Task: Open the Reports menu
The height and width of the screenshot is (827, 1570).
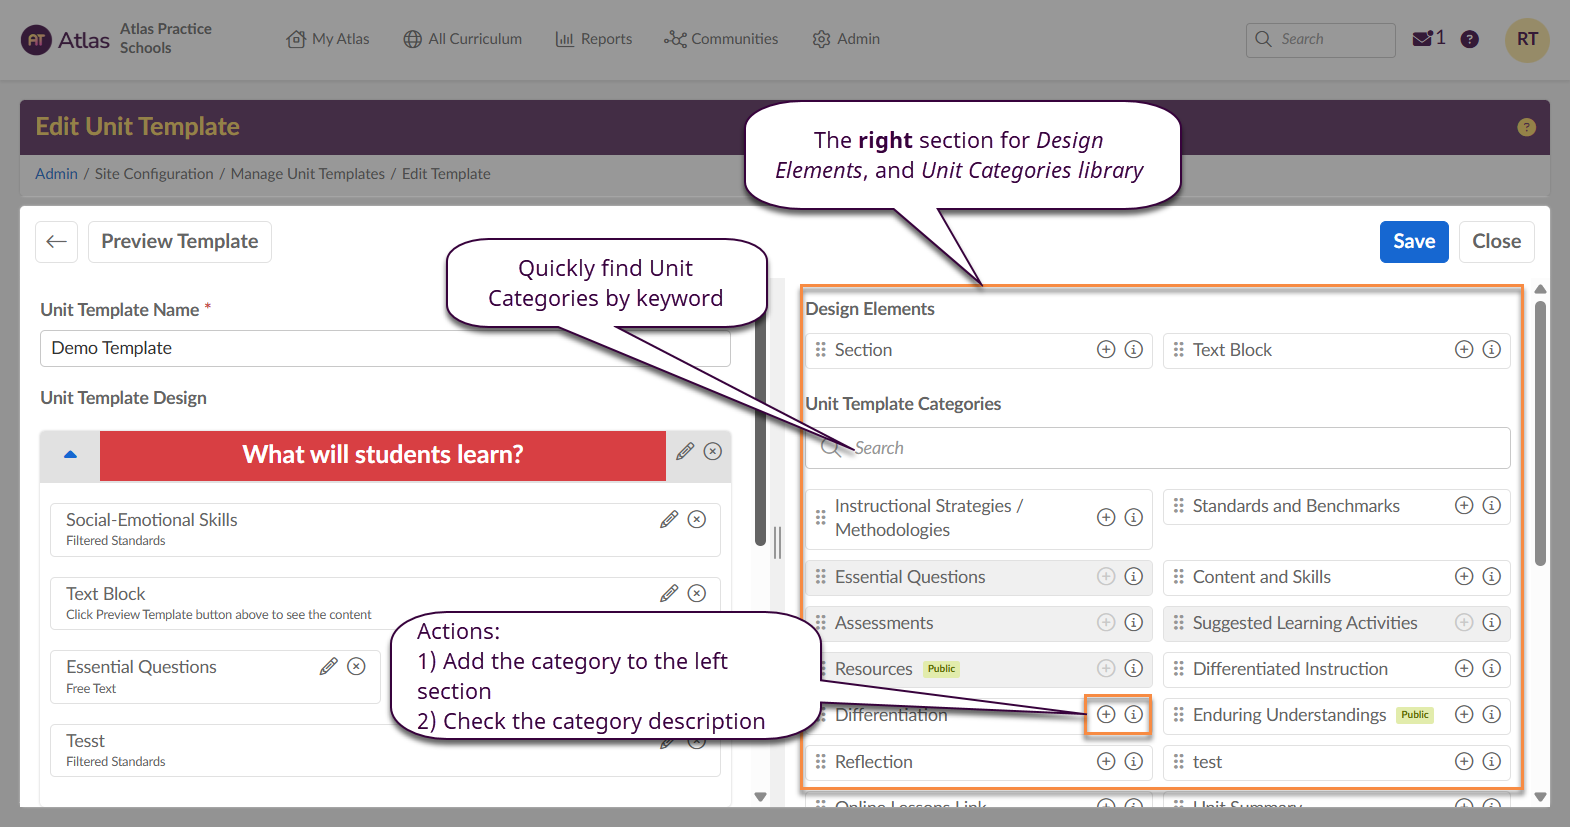Action: tap(594, 39)
